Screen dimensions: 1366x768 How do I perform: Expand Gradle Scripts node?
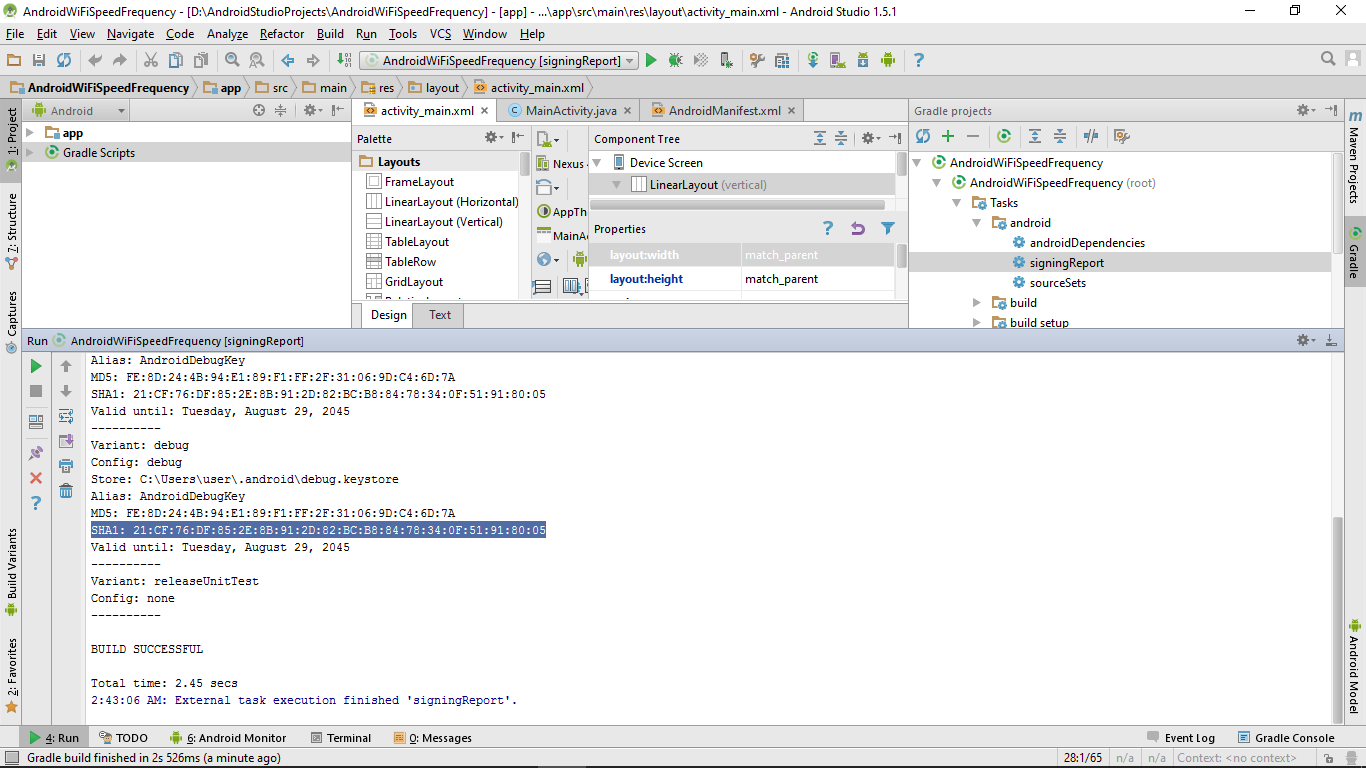coord(30,152)
